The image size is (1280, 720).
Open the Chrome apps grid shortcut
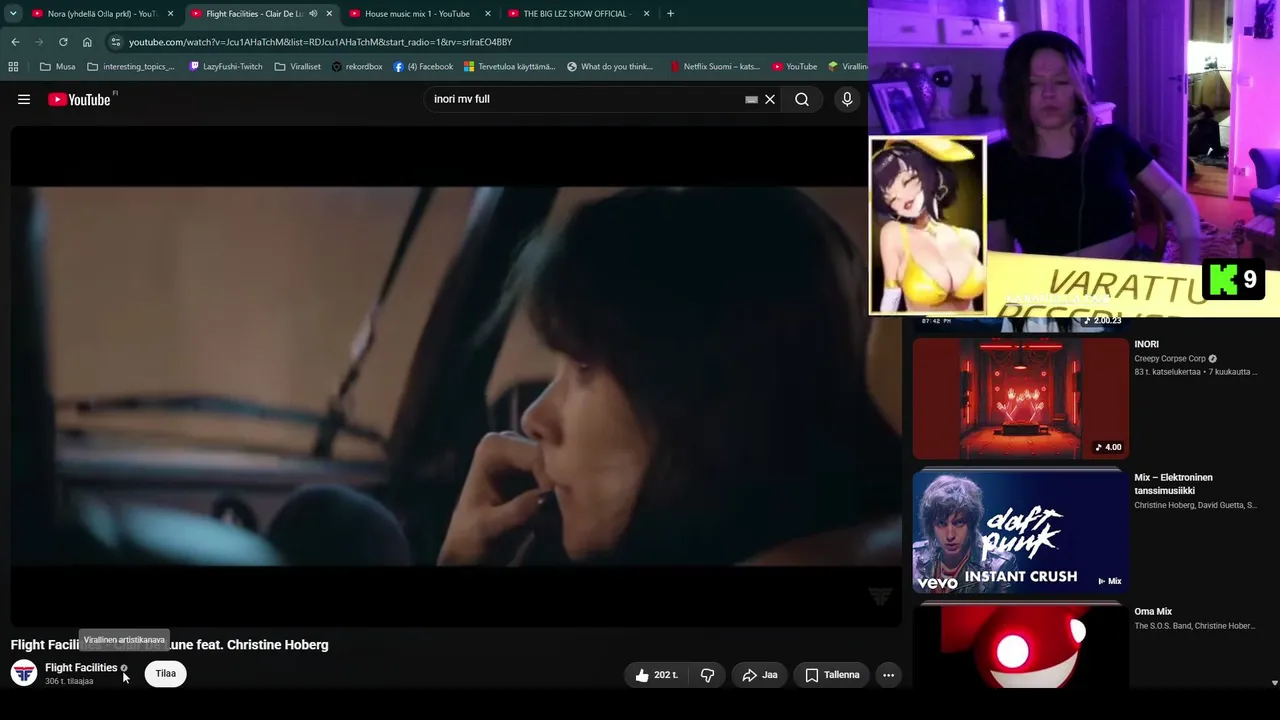[x=13, y=67]
